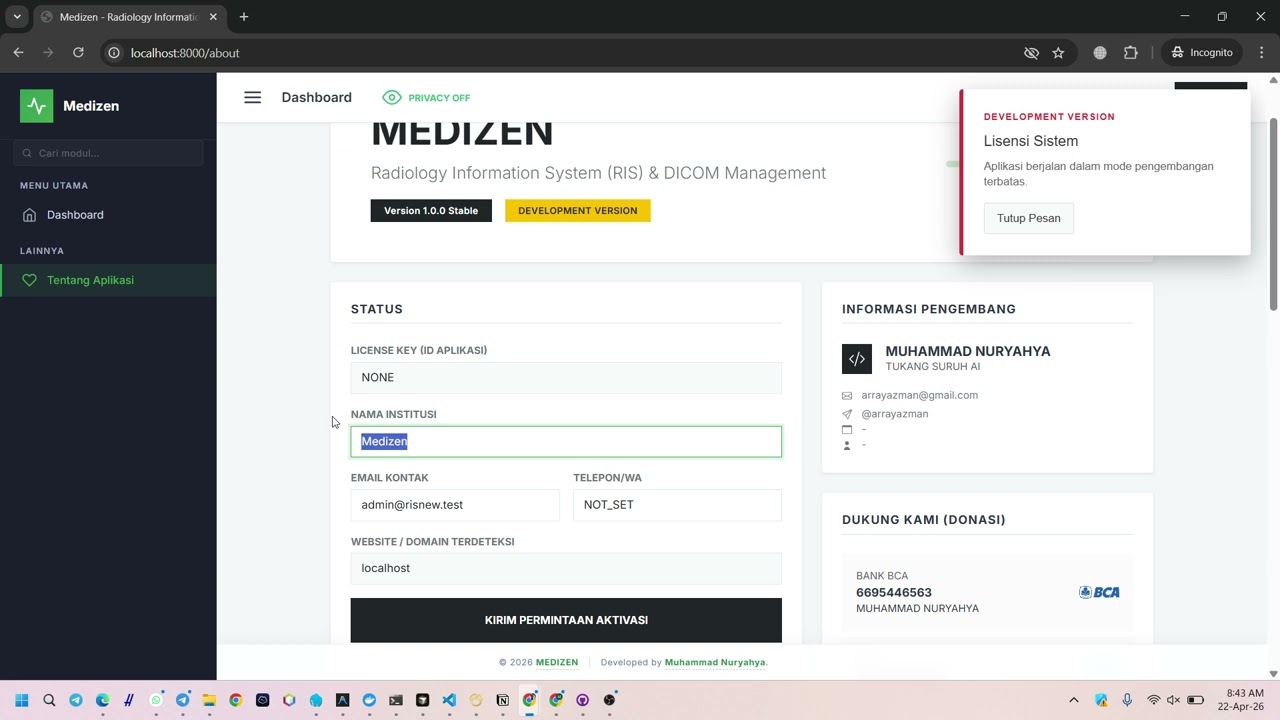Click the page vertical scrollbar thumb
This screenshot has height=720, width=1280.
(1273, 214)
